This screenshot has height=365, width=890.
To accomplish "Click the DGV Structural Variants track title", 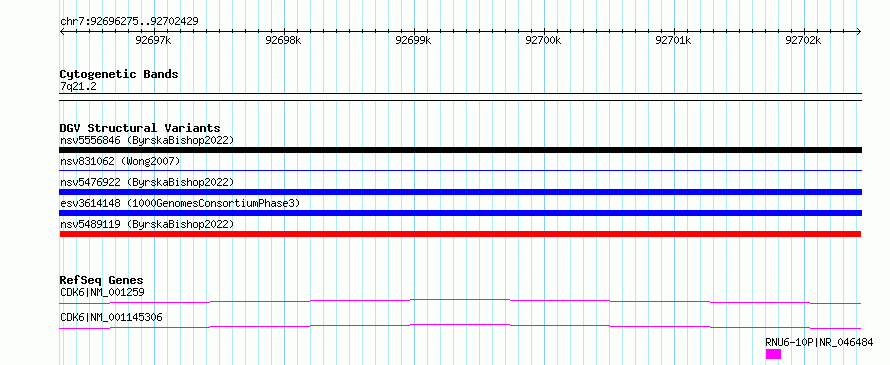I will (140, 128).
